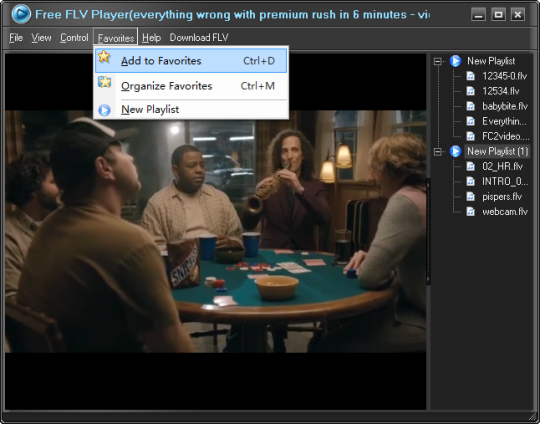
Task: Select pispers.flv in playlist
Action: coord(502,197)
